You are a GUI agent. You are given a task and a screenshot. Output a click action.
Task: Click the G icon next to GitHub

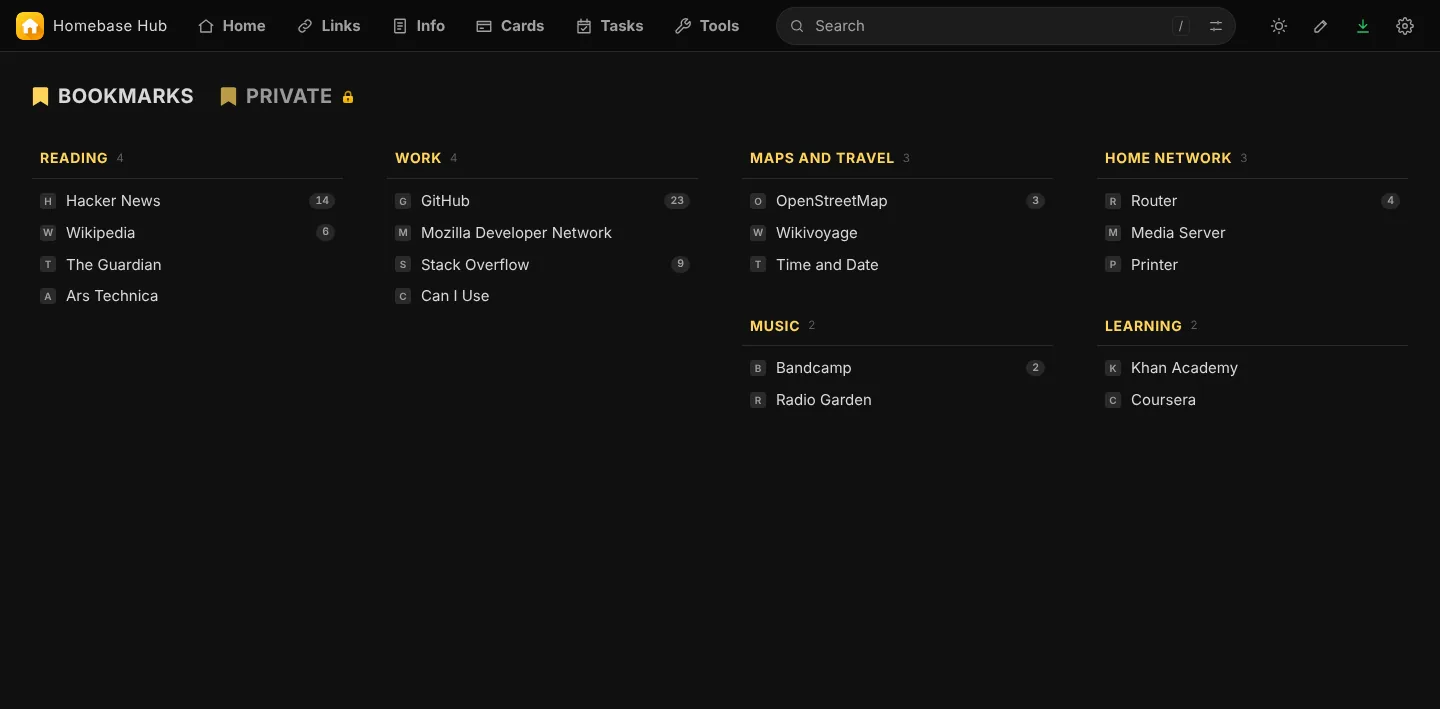(x=403, y=201)
